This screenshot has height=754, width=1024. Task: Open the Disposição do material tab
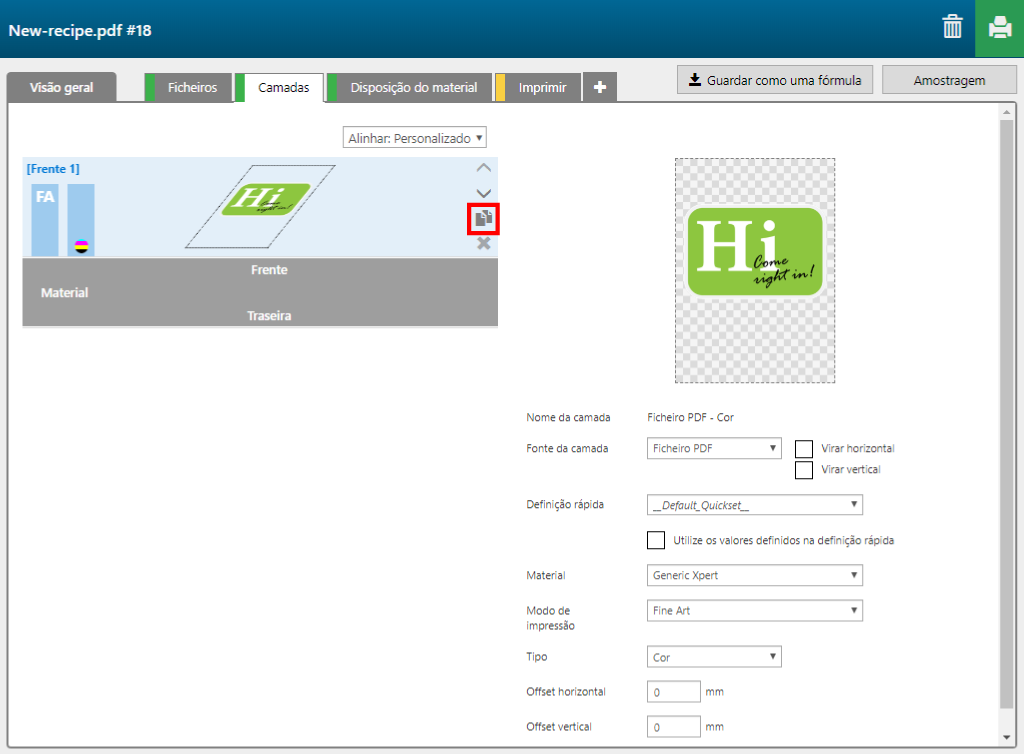point(413,88)
